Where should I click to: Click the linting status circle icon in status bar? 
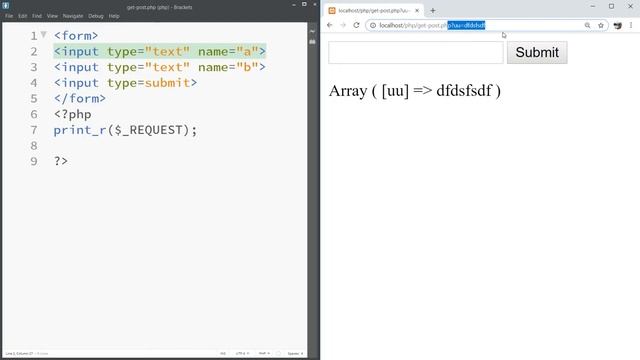pyautogui.click(x=278, y=353)
